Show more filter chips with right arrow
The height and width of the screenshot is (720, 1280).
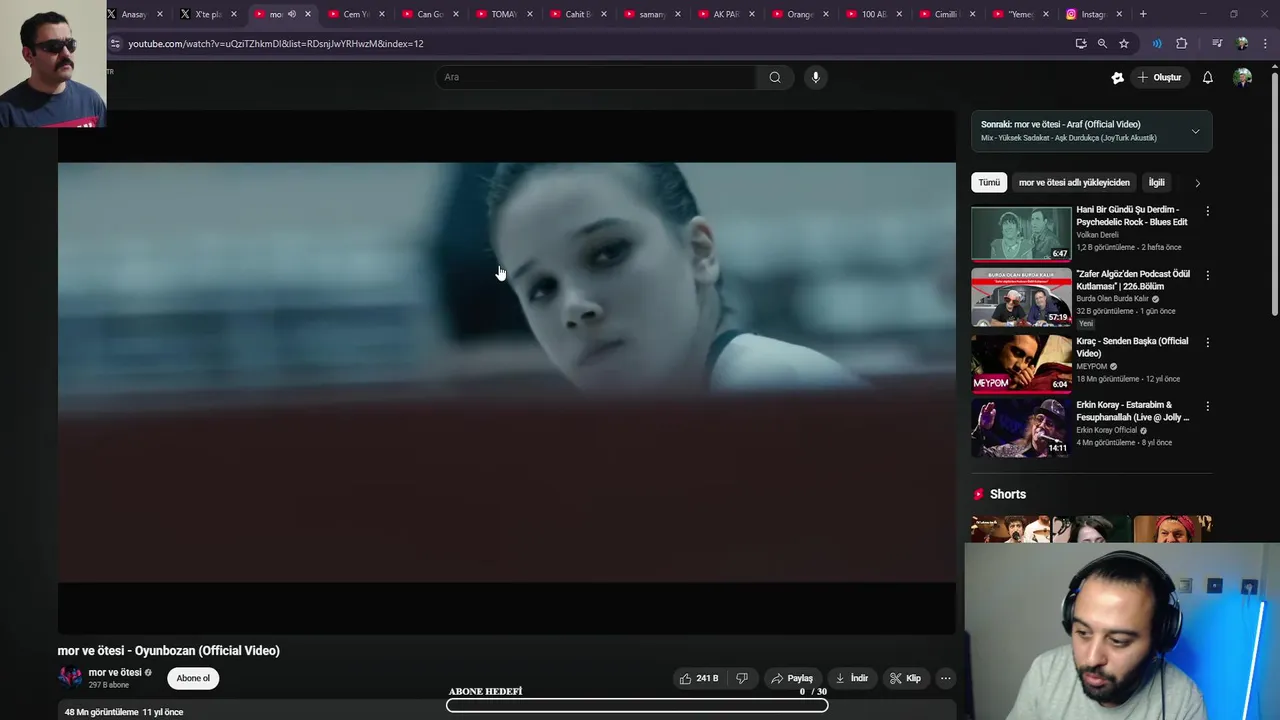(x=1197, y=183)
